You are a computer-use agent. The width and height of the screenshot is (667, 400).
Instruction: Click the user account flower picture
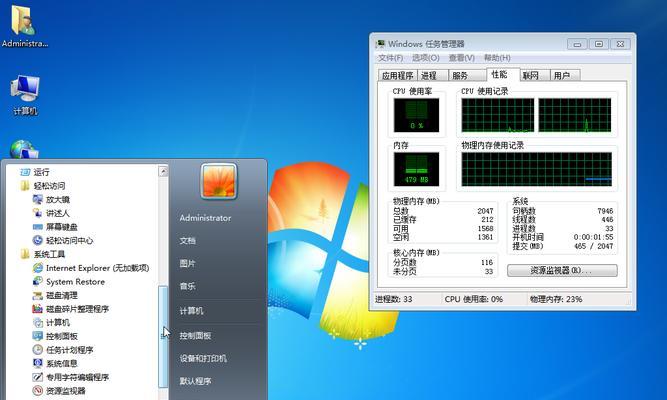coord(219,181)
